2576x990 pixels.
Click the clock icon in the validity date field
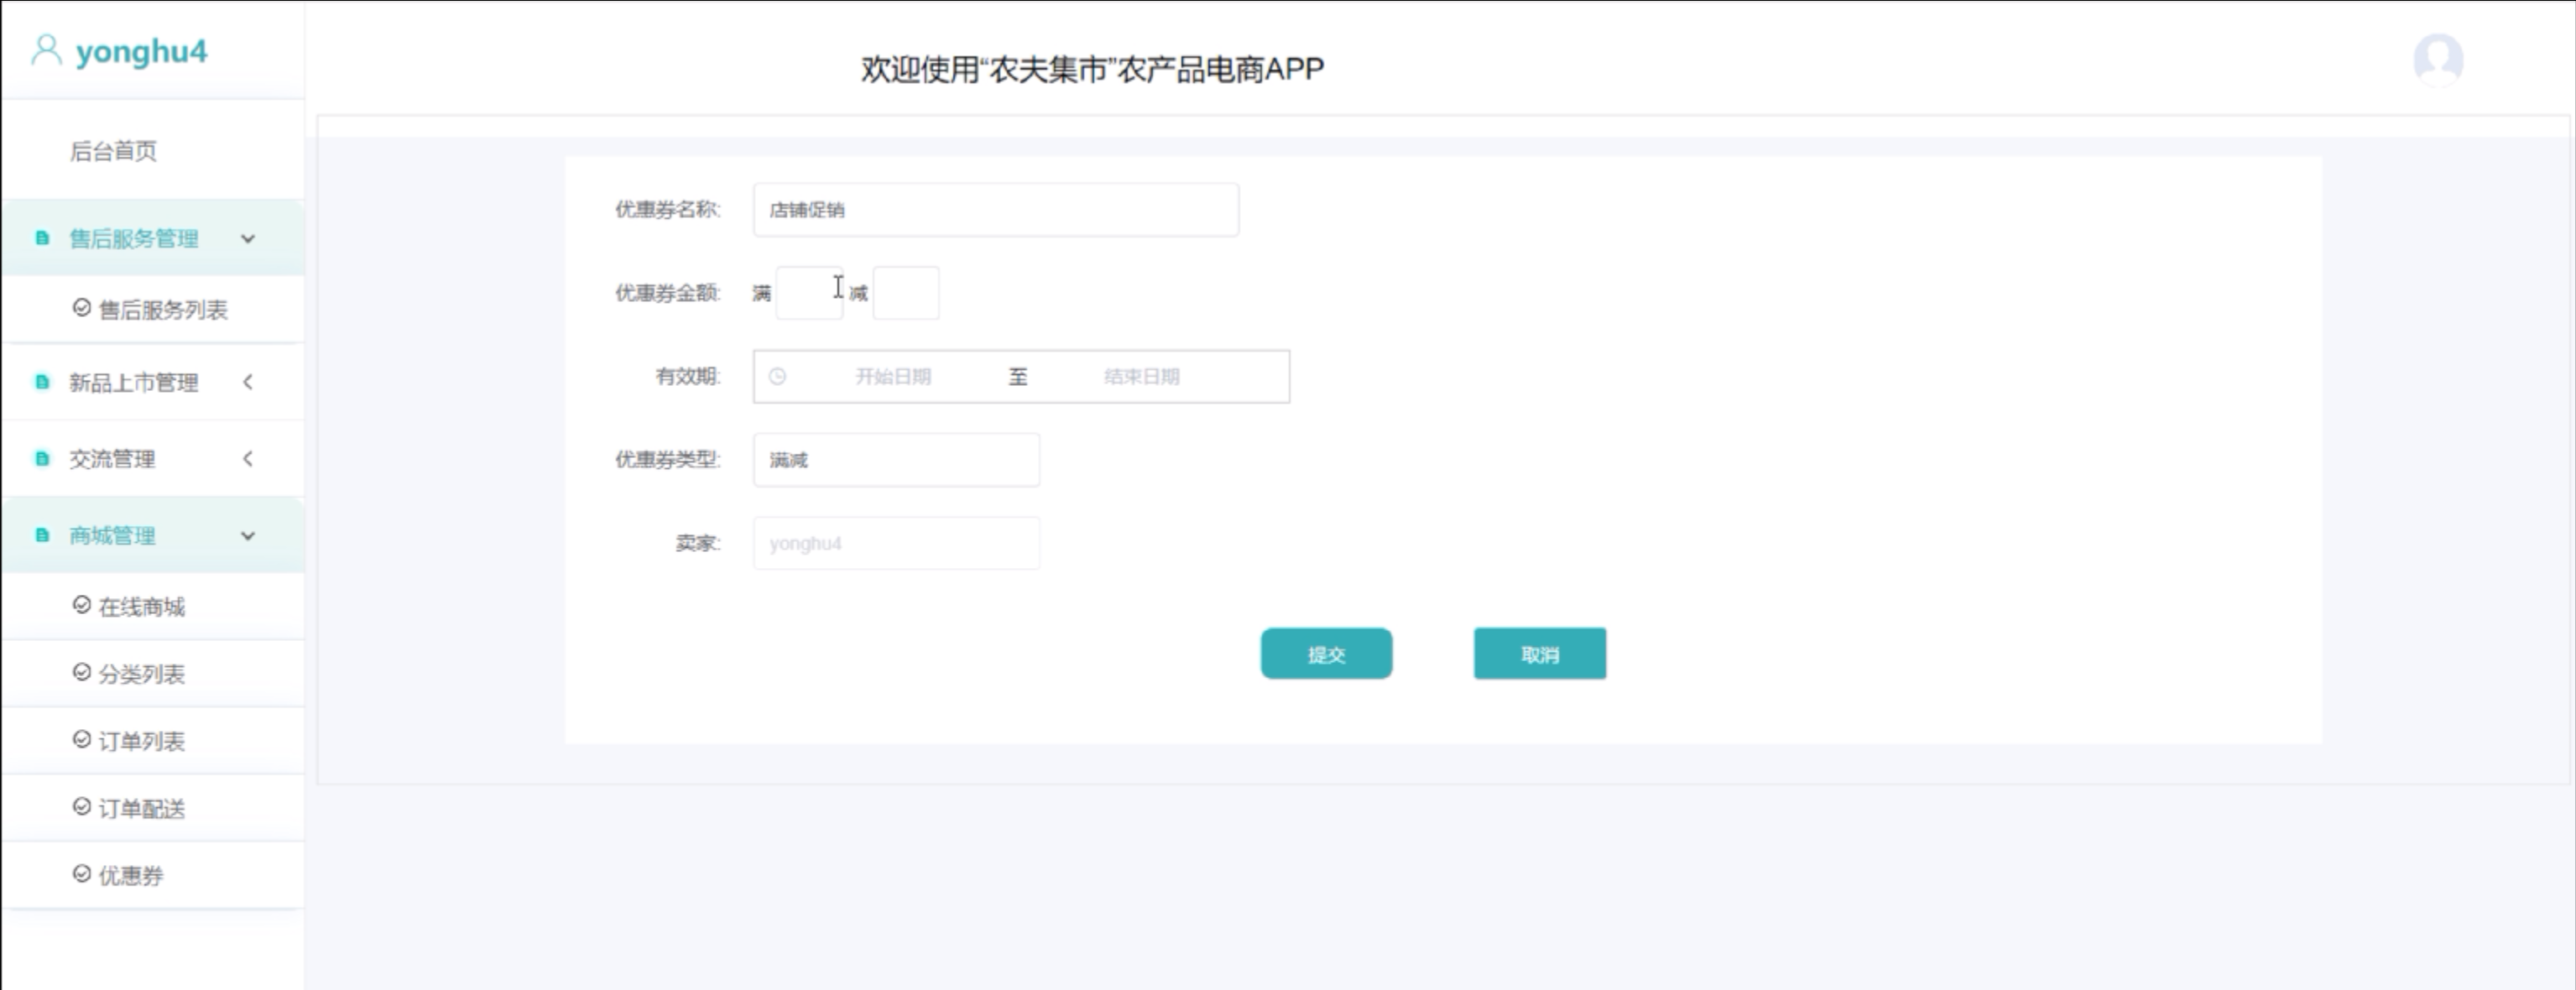pos(777,377)
